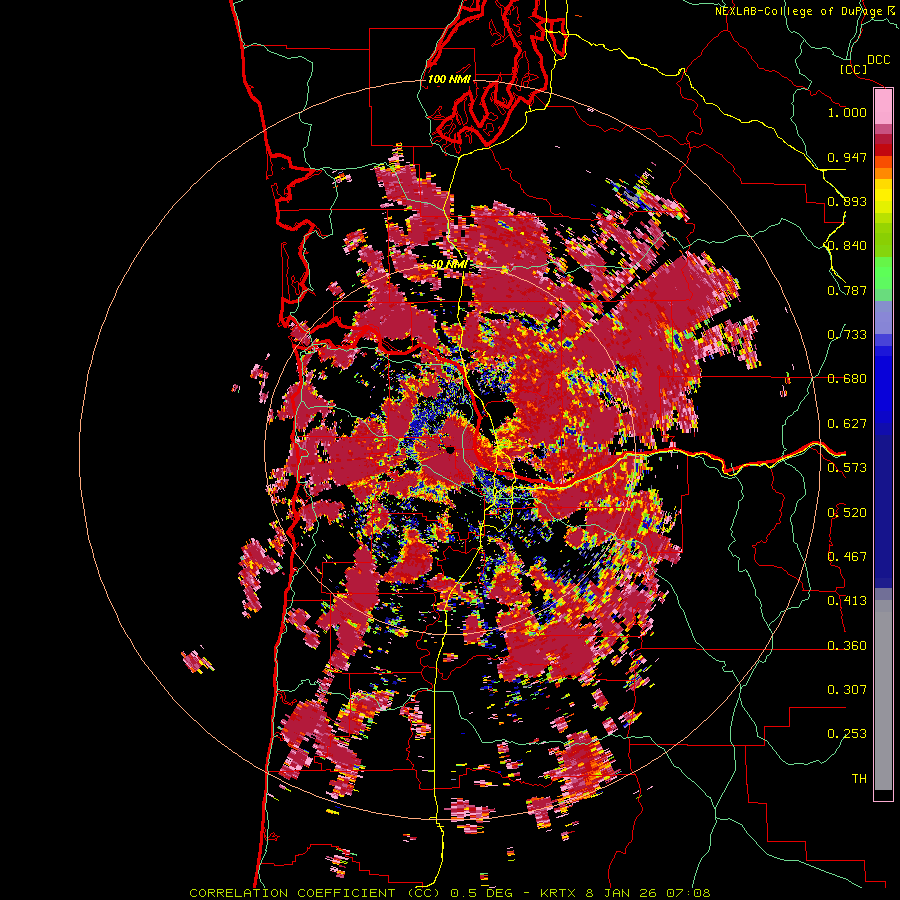Pick the bright green color bar segment
This screenshot has height=900, width=900.
pyautogui.click(x=883, y=272)
